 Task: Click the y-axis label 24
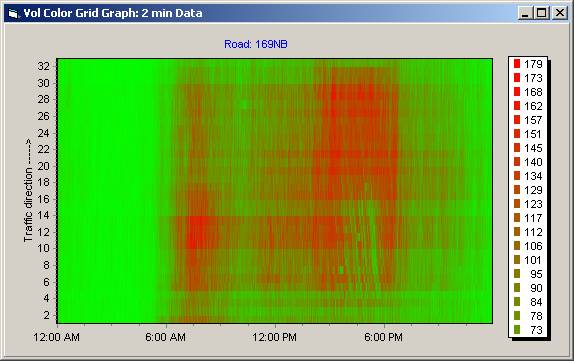(43, 133)
